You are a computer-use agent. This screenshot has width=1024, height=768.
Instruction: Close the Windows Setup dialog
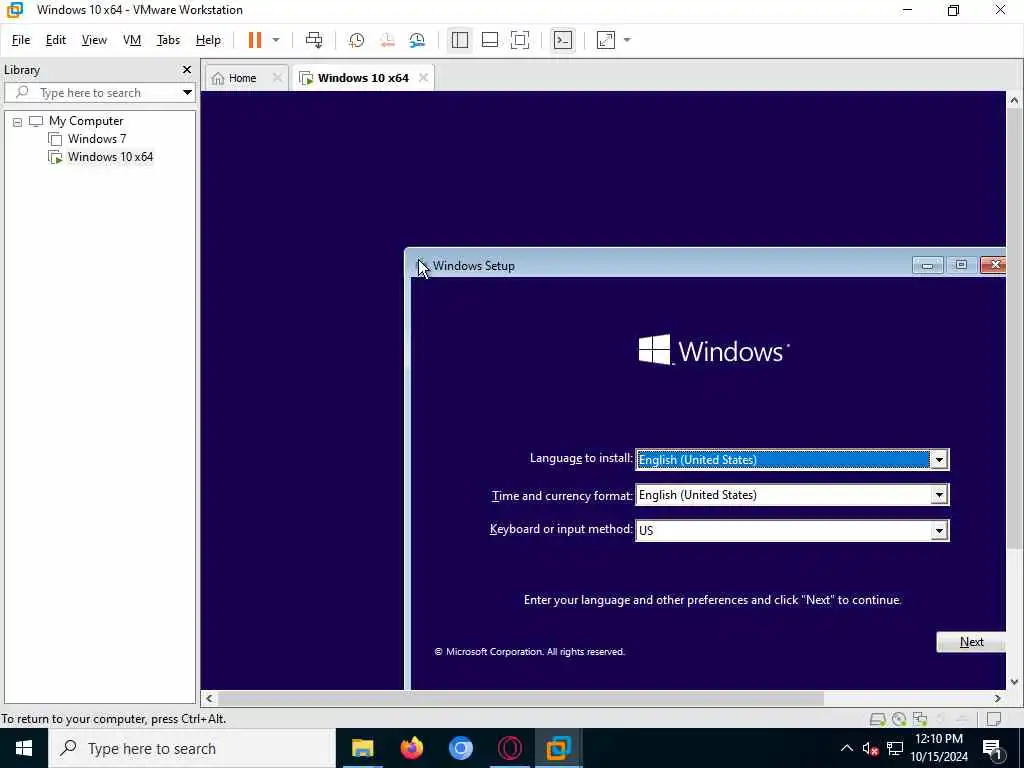point(994,265)
